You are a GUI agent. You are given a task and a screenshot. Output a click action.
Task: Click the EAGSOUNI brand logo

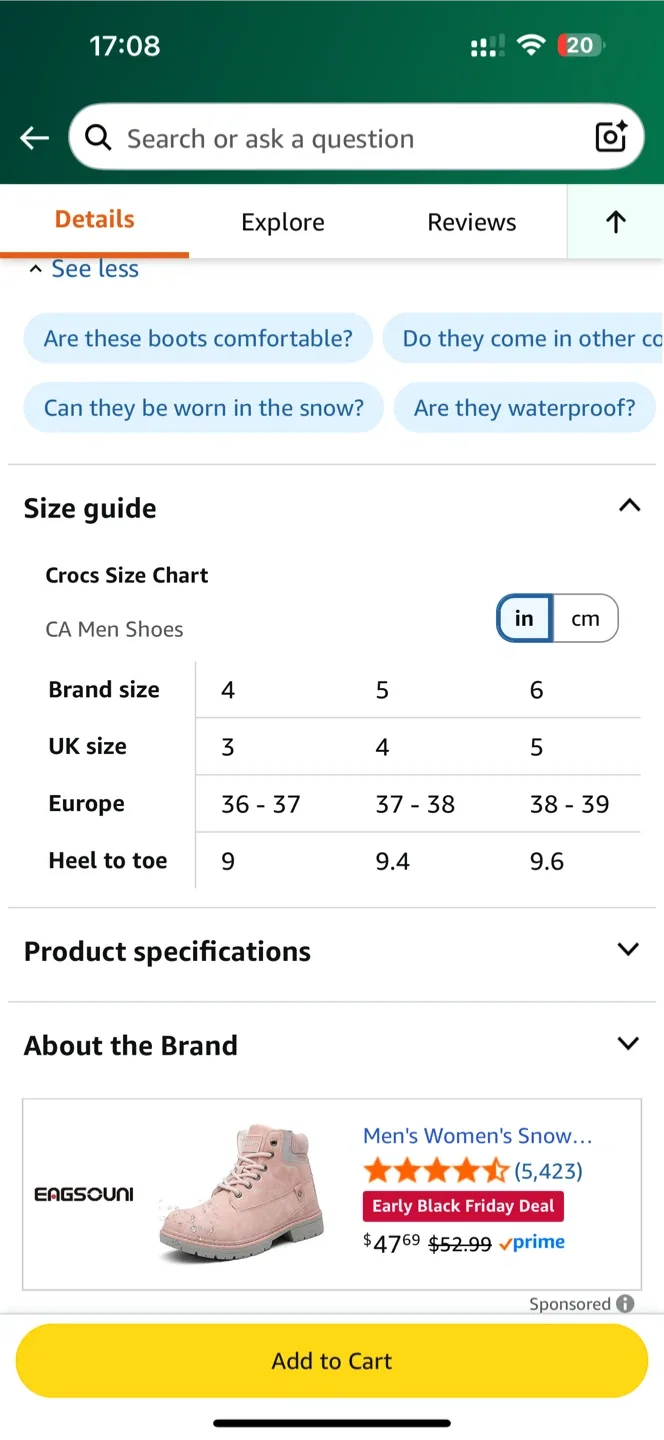coord(84,1193)
